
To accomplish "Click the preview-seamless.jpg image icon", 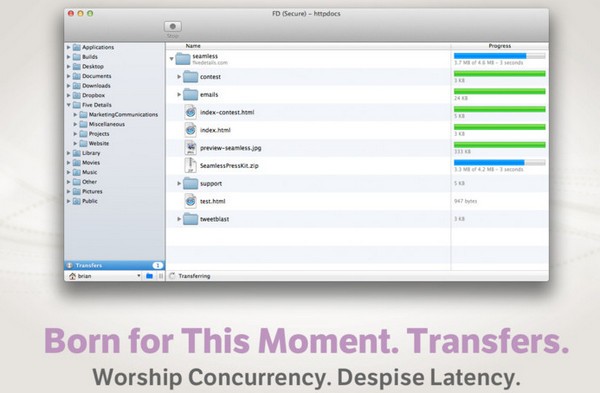I will point(190,148).
